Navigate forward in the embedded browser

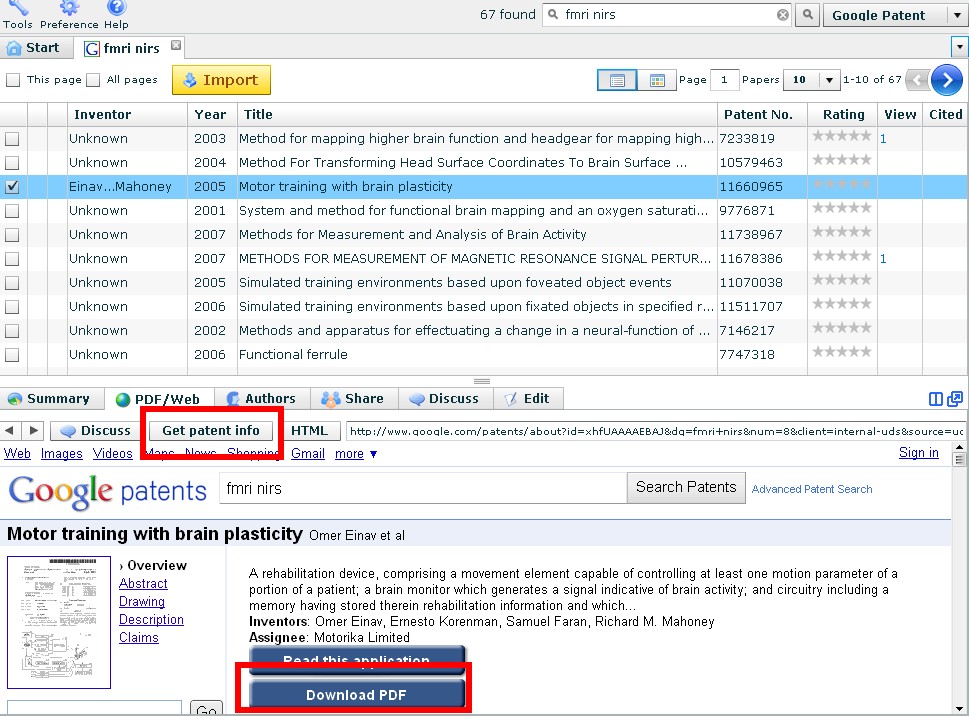34,430
